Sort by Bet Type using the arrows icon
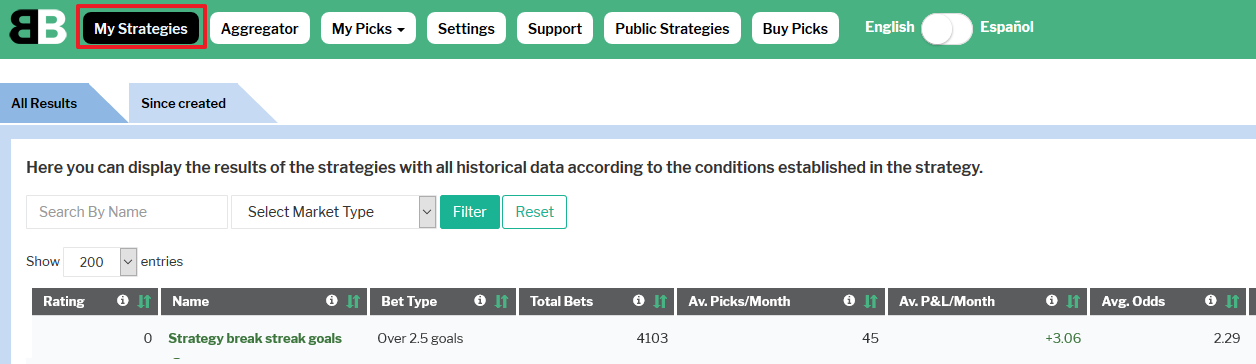This screenshot has height=364, width=1256. coord(502,301)
